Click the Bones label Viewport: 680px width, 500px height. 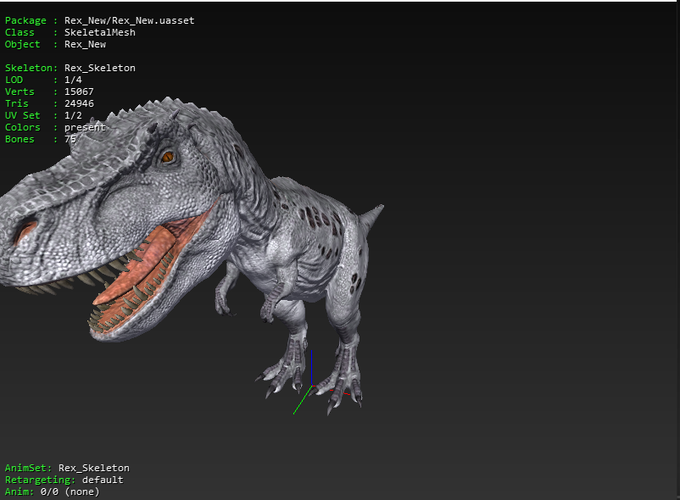pyautogui.click(x=20, y=139)
